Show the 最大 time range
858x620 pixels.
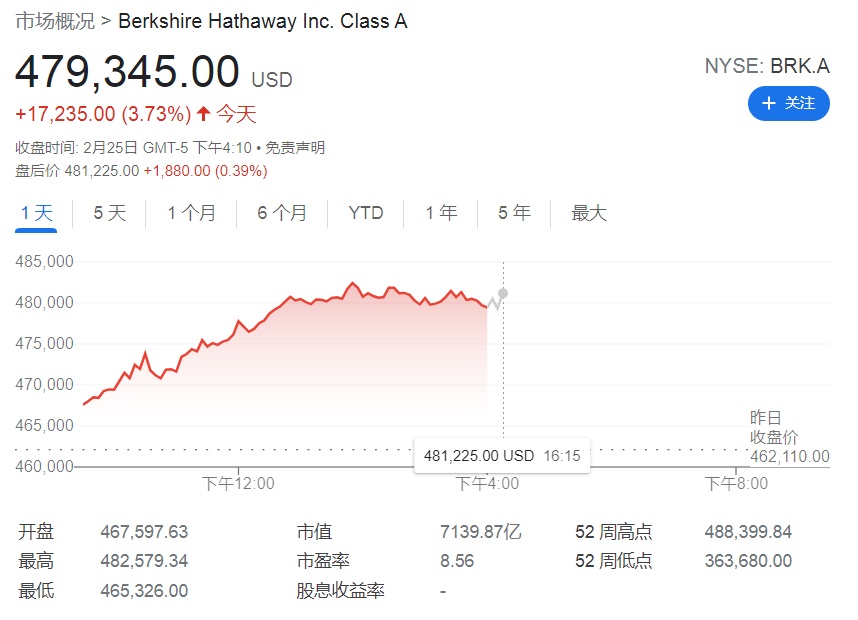click(x=589, y=213)
